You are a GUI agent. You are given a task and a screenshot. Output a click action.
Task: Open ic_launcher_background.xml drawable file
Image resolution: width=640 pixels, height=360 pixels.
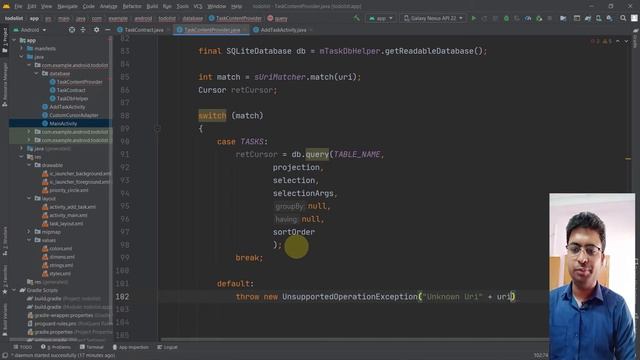click(76, 173)
